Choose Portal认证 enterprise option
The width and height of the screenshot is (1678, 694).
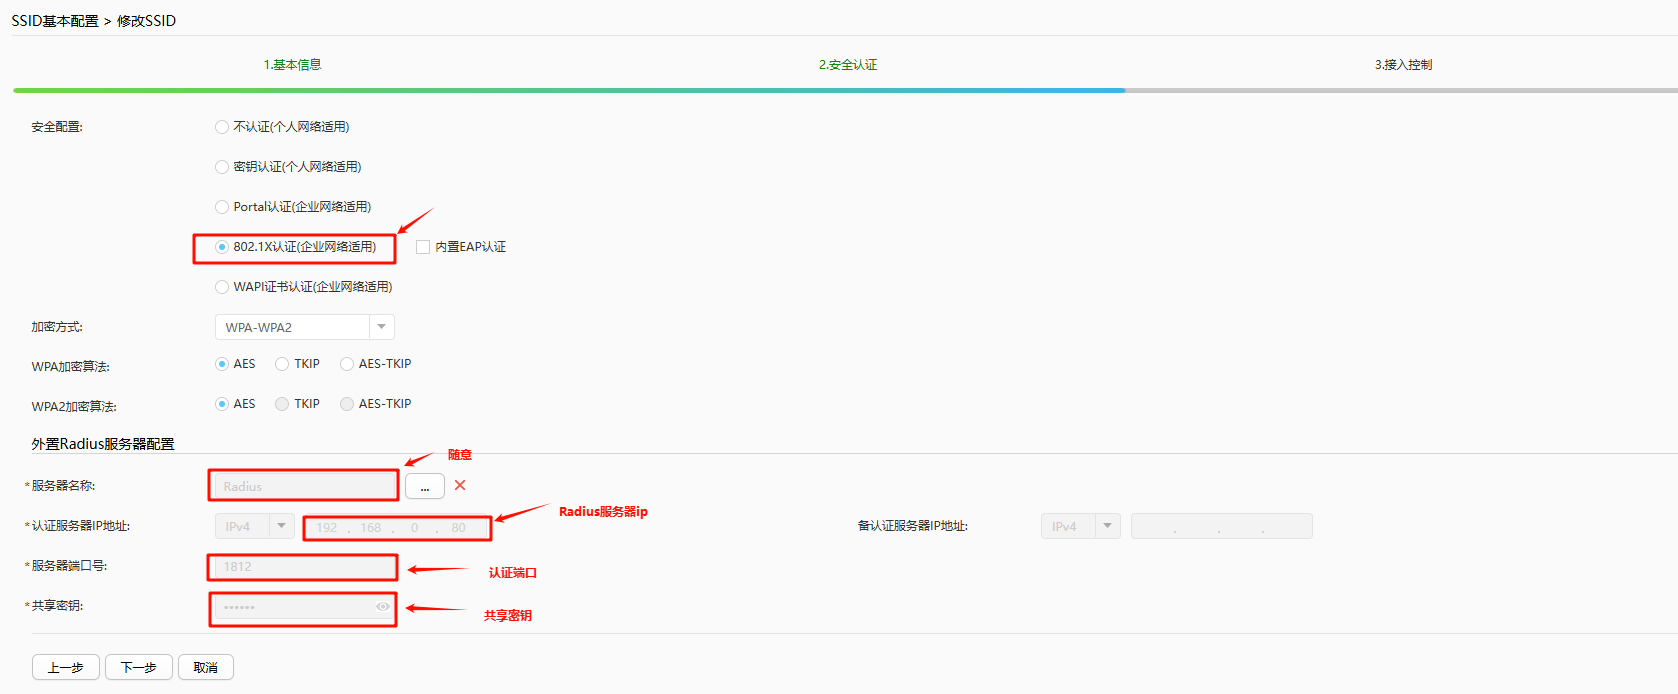(x=222, y=207)
